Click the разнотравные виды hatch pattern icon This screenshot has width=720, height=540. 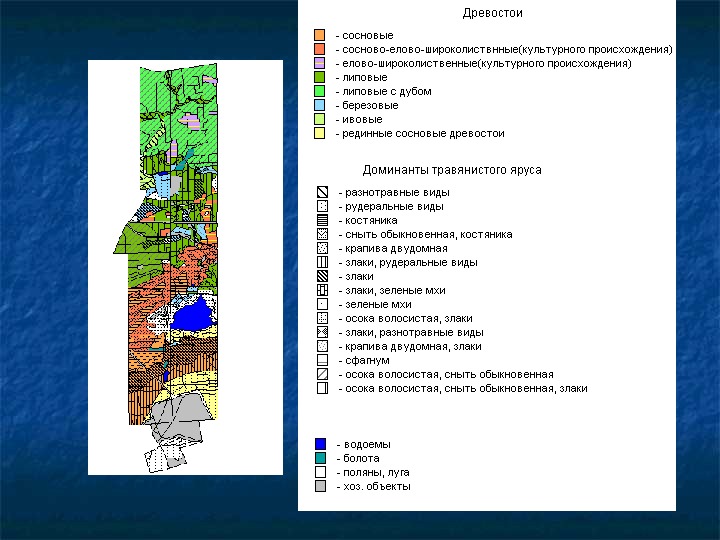(322, 192)
